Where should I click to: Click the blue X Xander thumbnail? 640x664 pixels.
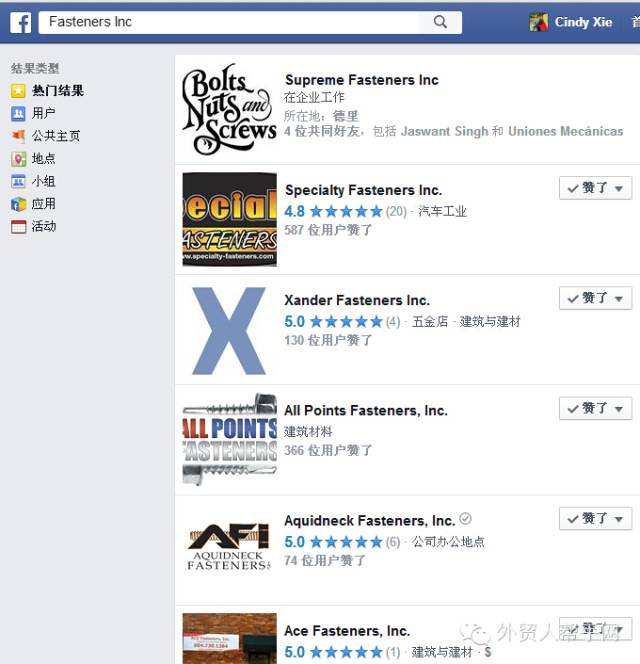(230, 330)
